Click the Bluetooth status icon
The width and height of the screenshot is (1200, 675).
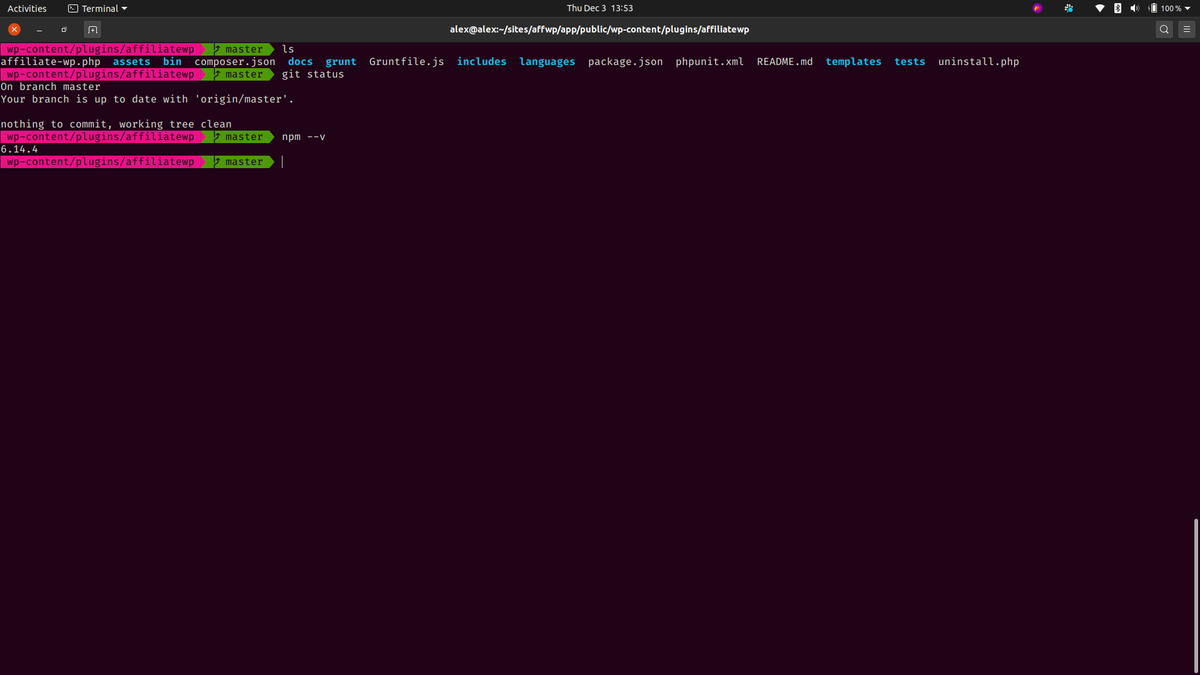coord(1118,8)
